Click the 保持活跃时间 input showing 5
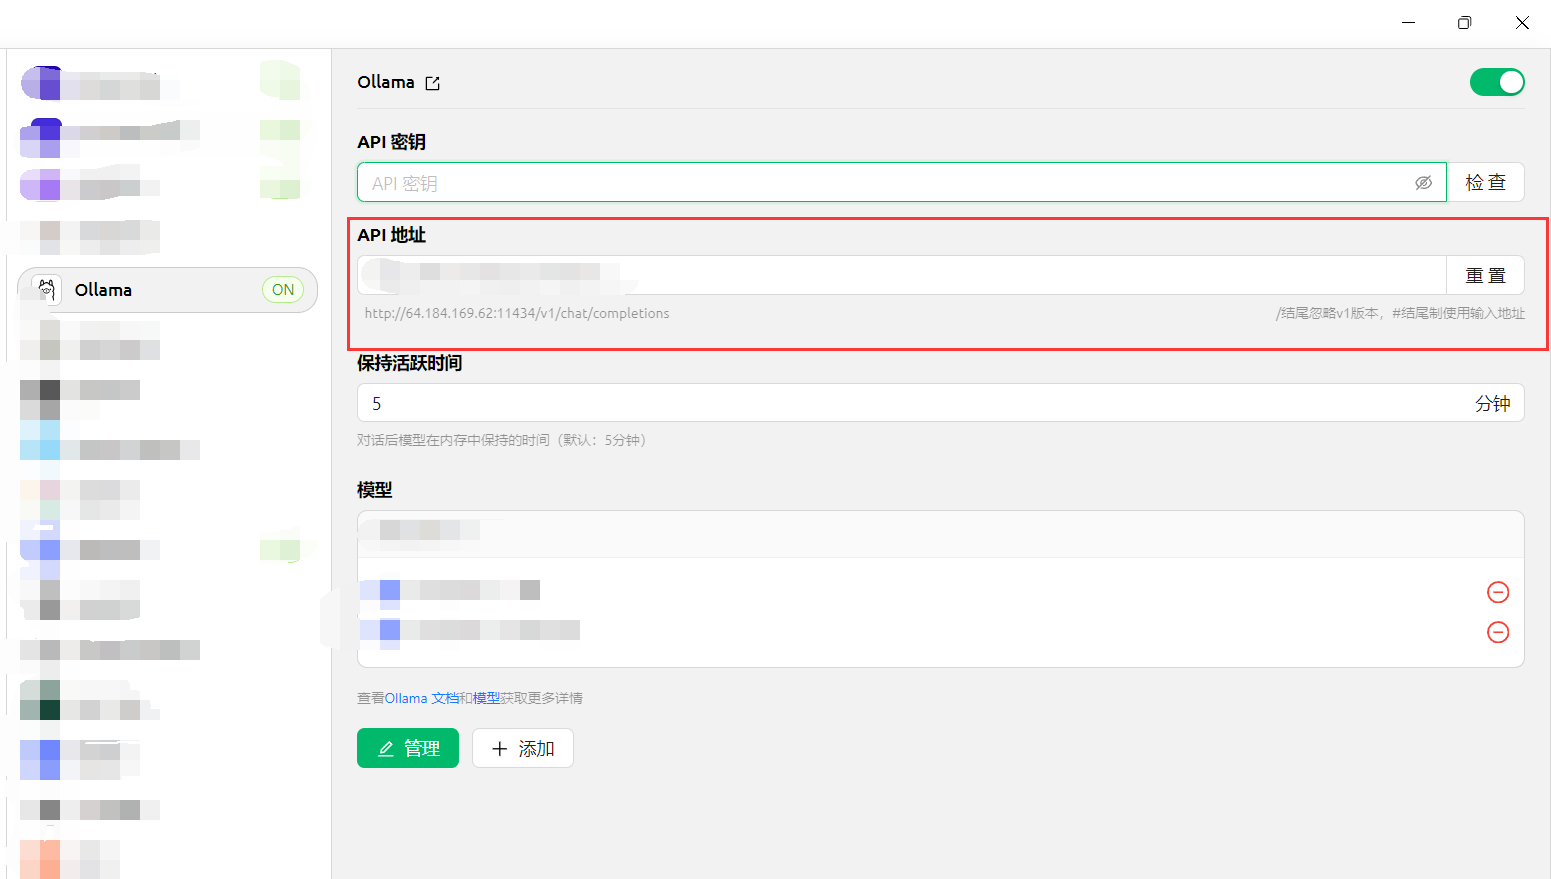The width and height of the screenshot is (1551, 879). point(900,403)
